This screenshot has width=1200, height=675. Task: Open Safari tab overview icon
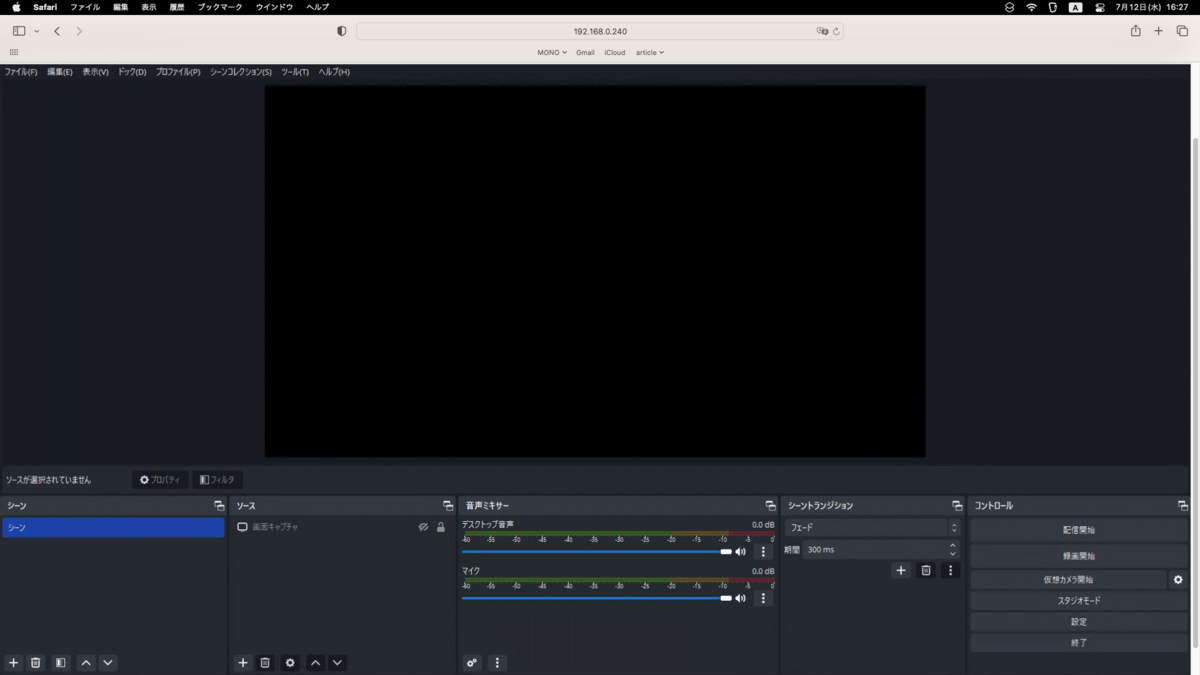(x=1182, y=31)
